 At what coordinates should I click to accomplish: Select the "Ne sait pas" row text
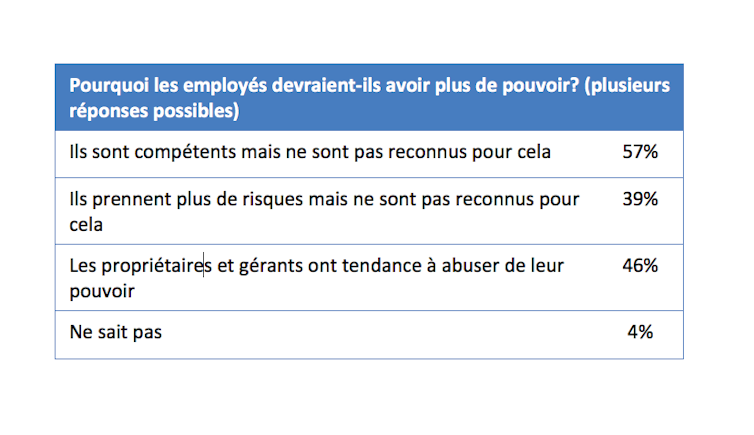pyautogui.click(x=116, y=332)
